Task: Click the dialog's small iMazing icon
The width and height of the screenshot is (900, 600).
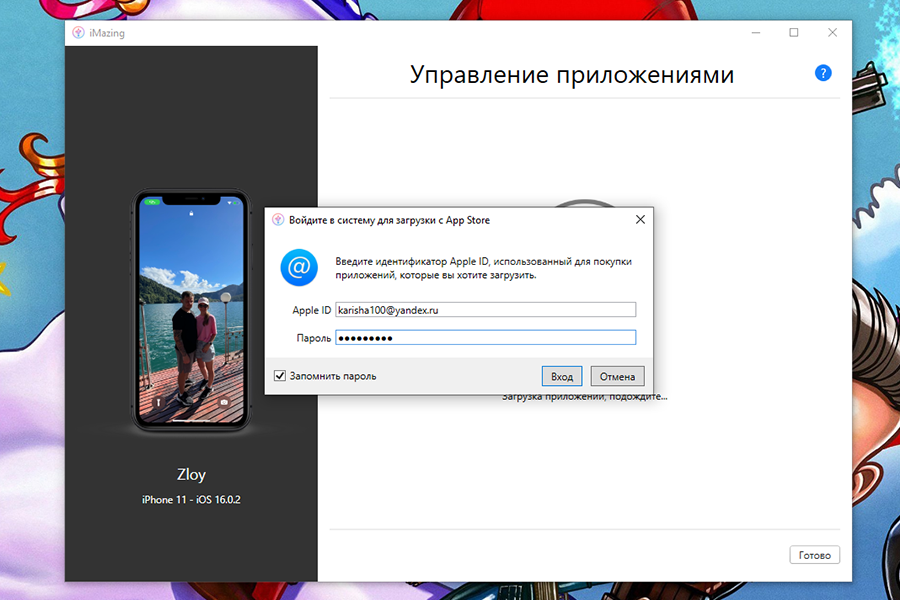Action: (278, 220)
